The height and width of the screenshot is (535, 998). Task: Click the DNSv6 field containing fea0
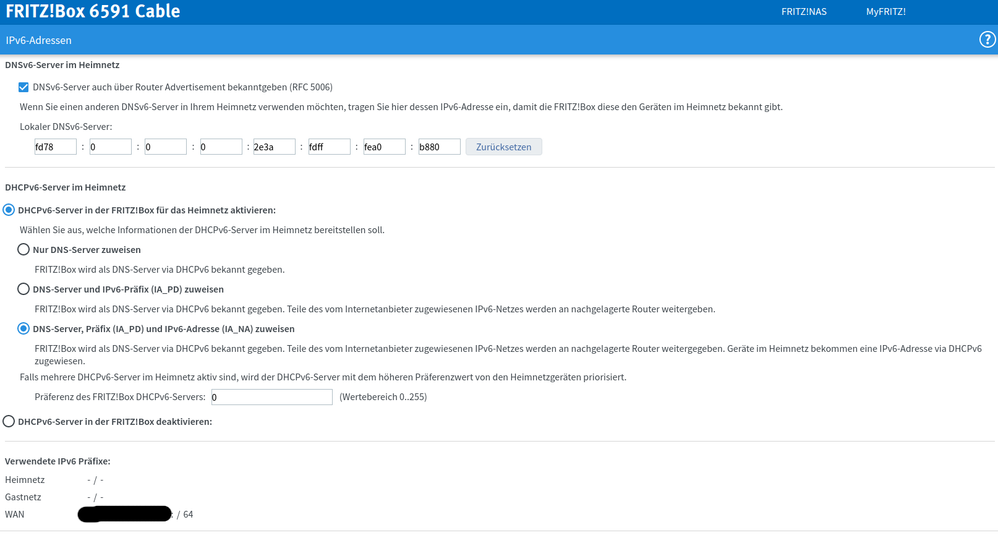[384, 147]
